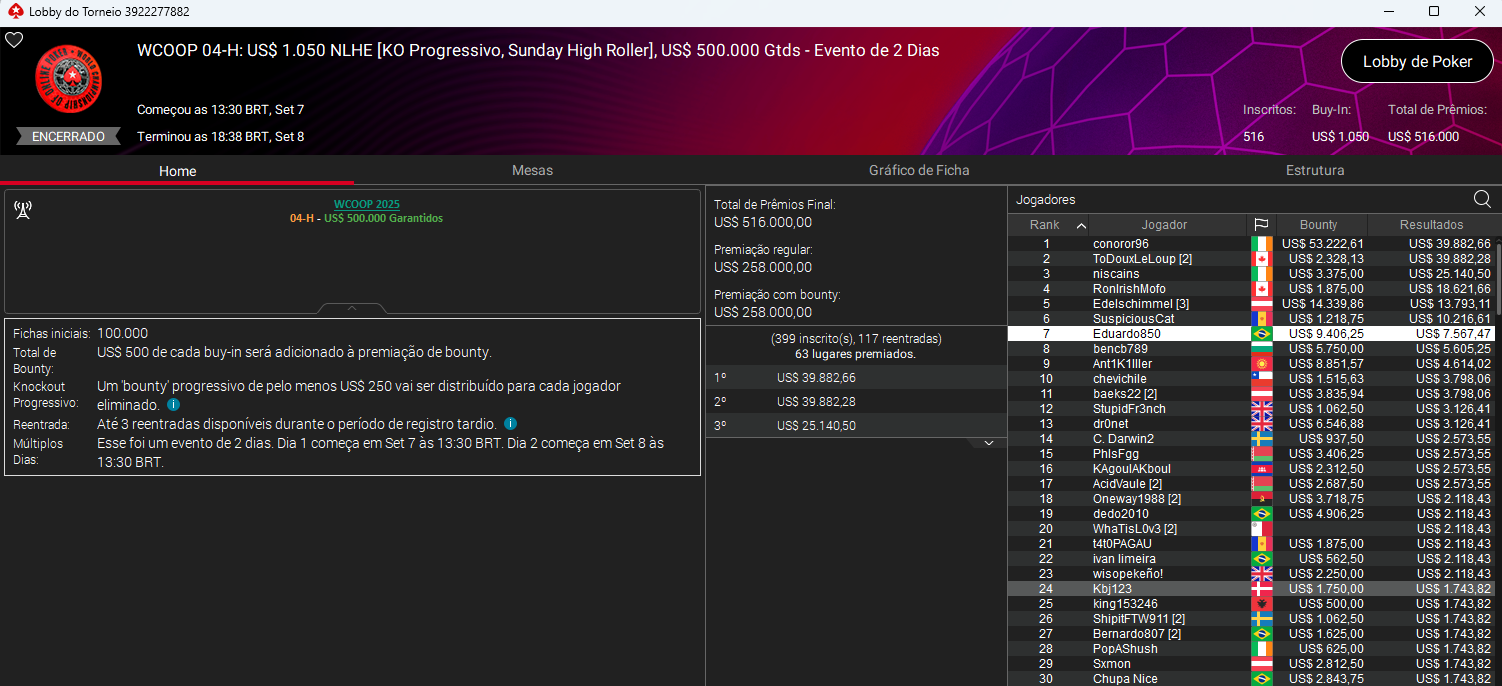Viewport: 1502px width, 686px height.
Task: Select player dr0net in list
Action: pos(1250,424)
